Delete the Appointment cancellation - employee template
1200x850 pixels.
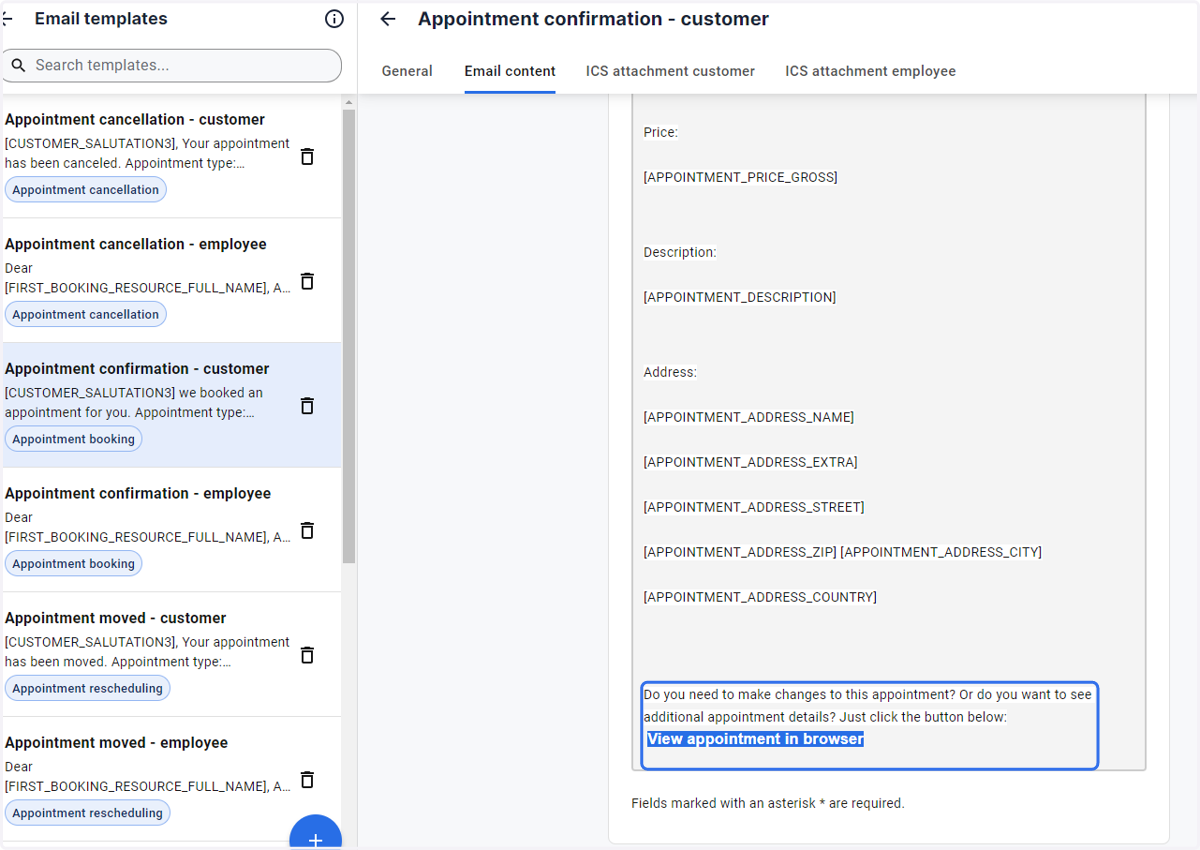308,281
